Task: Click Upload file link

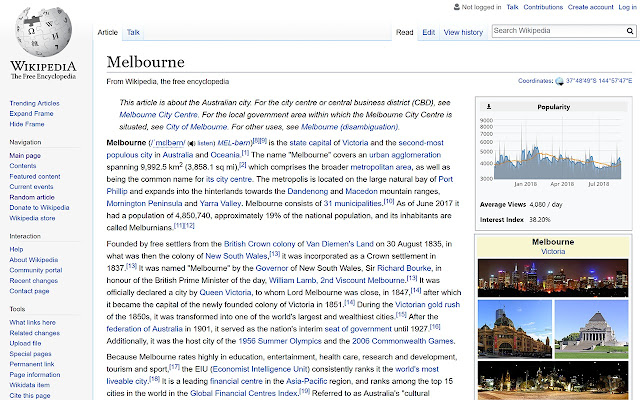Action: click(x=25, y=343)
